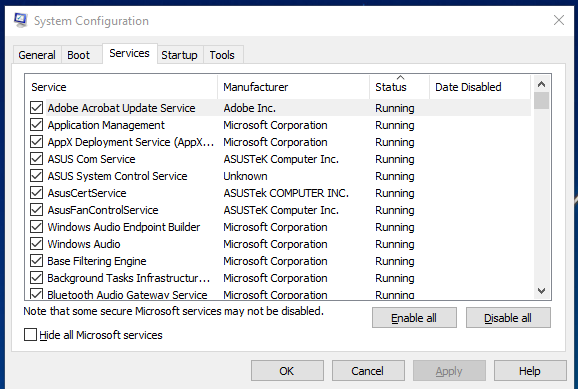578x389 pixels.
Task: Toggle the AsusFanControlService checkbox
Action: (x=36, y=210)
